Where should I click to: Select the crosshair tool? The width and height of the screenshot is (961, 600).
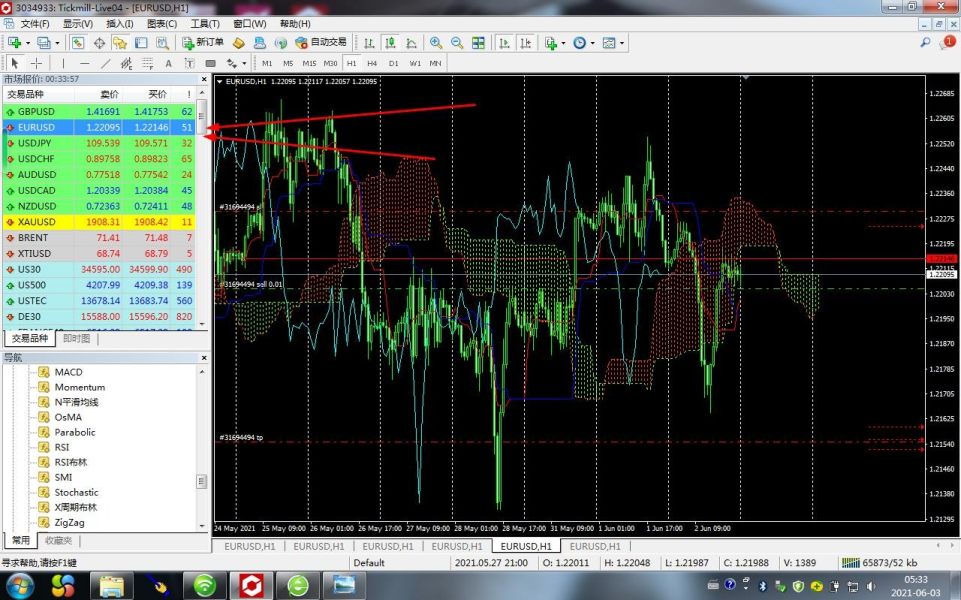point(36,63)
